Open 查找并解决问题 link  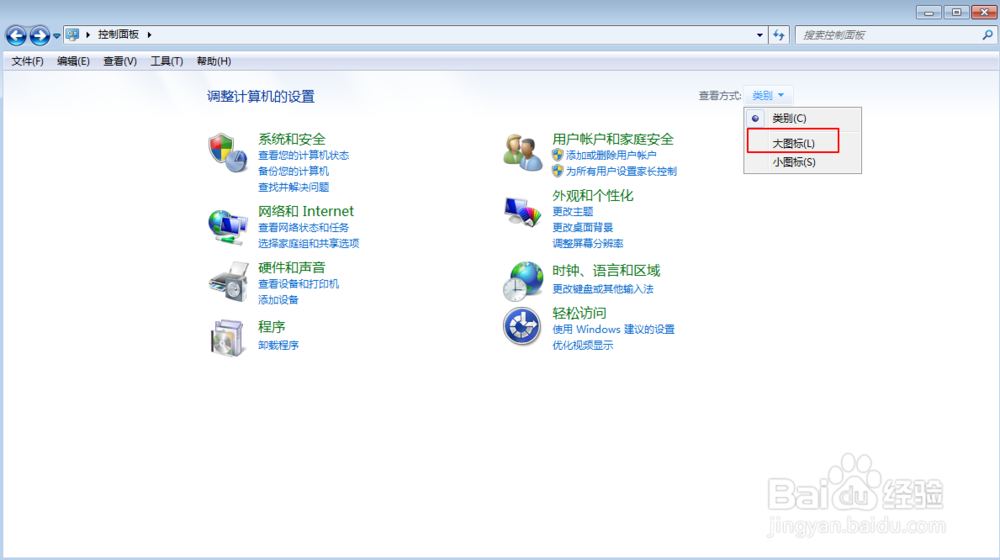click(293, 187)
